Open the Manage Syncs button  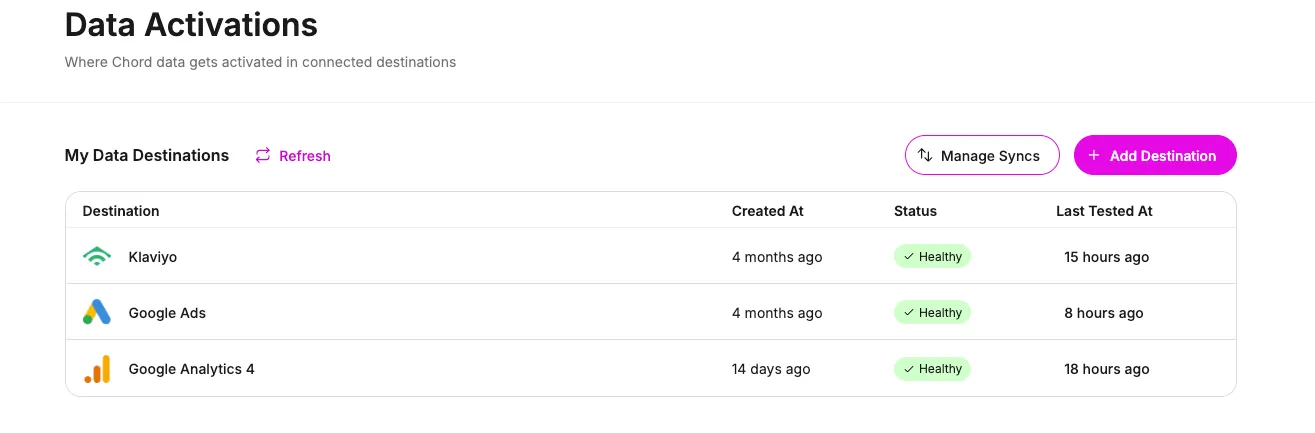coord(982,155)
